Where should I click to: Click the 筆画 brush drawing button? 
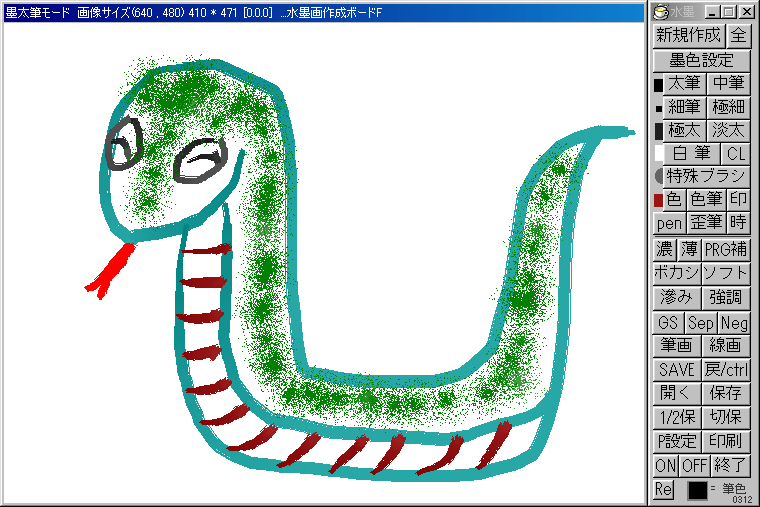676,346
